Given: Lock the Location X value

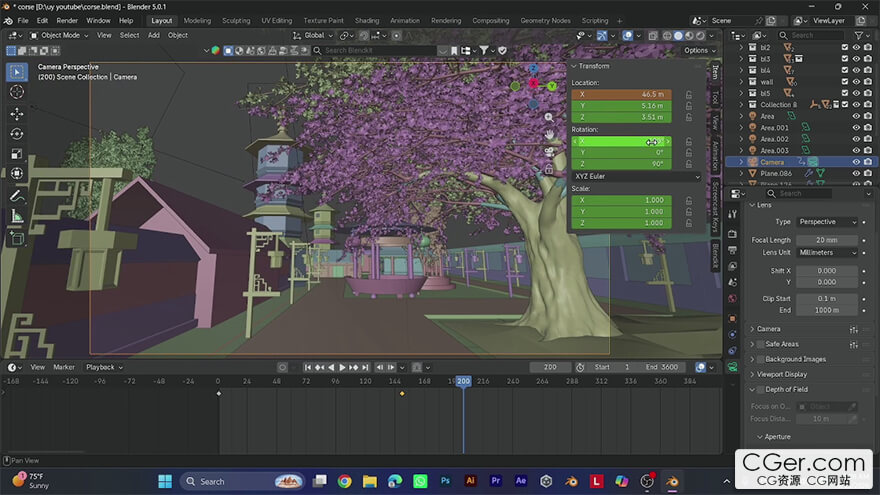Looking at the screenshot, I should pyautogui.click(x=689, y=95).
